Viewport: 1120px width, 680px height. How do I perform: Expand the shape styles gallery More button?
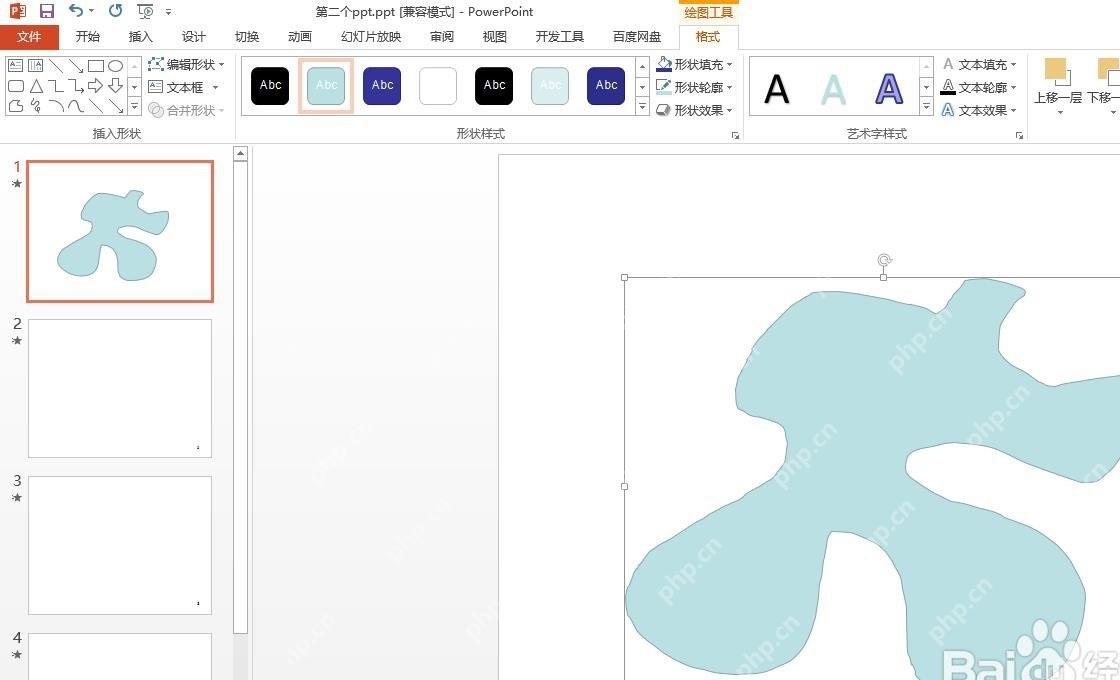(642, 107)
